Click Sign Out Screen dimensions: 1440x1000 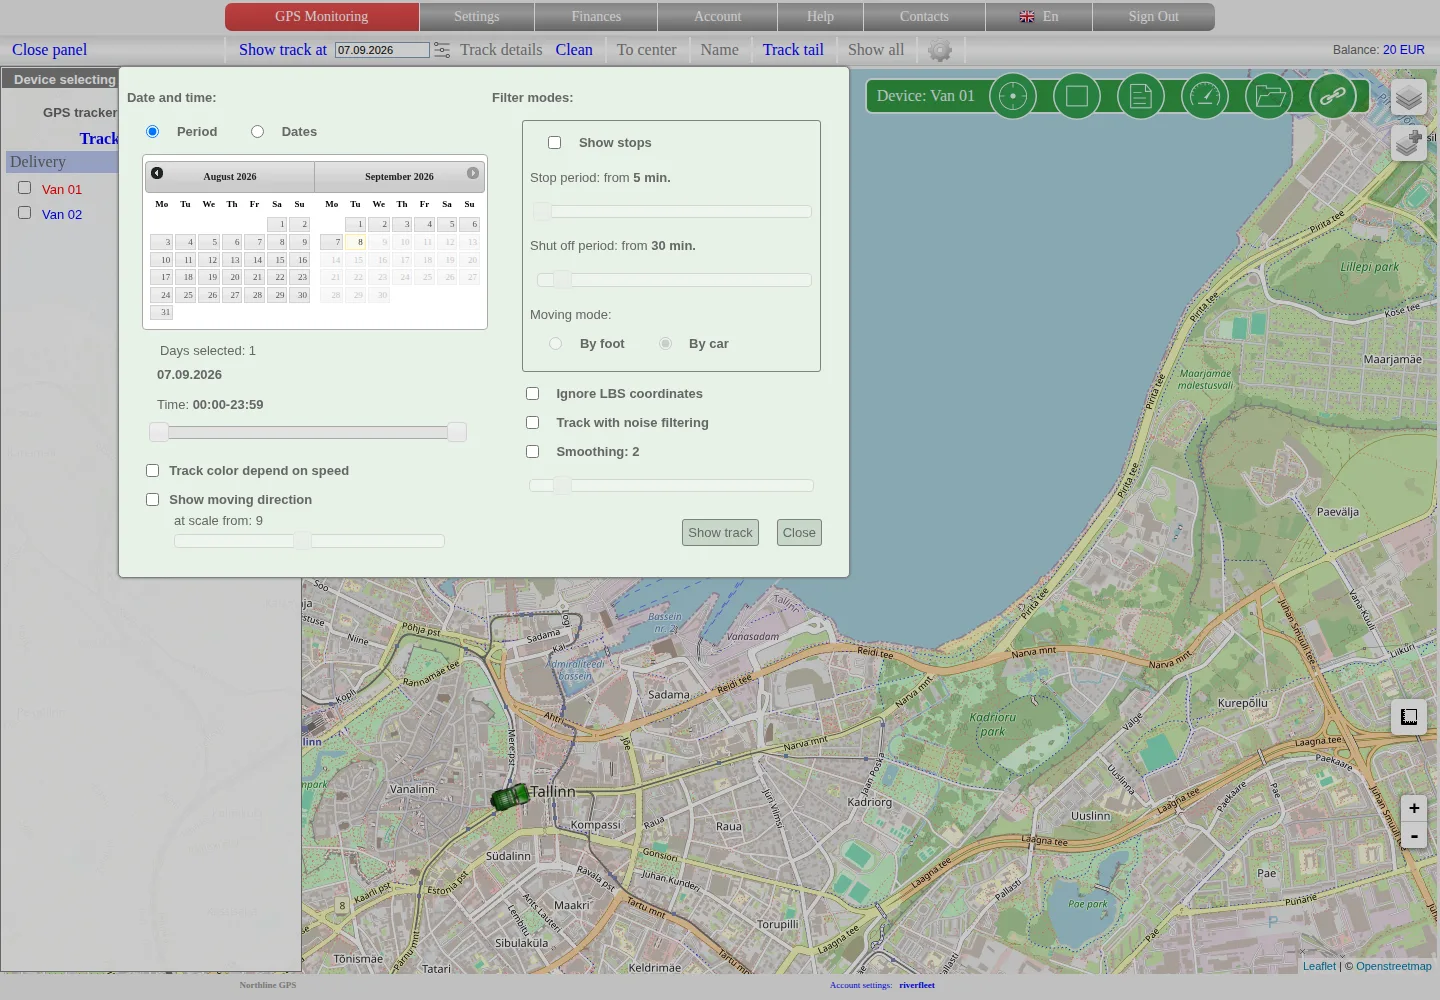click(1154, 17)
